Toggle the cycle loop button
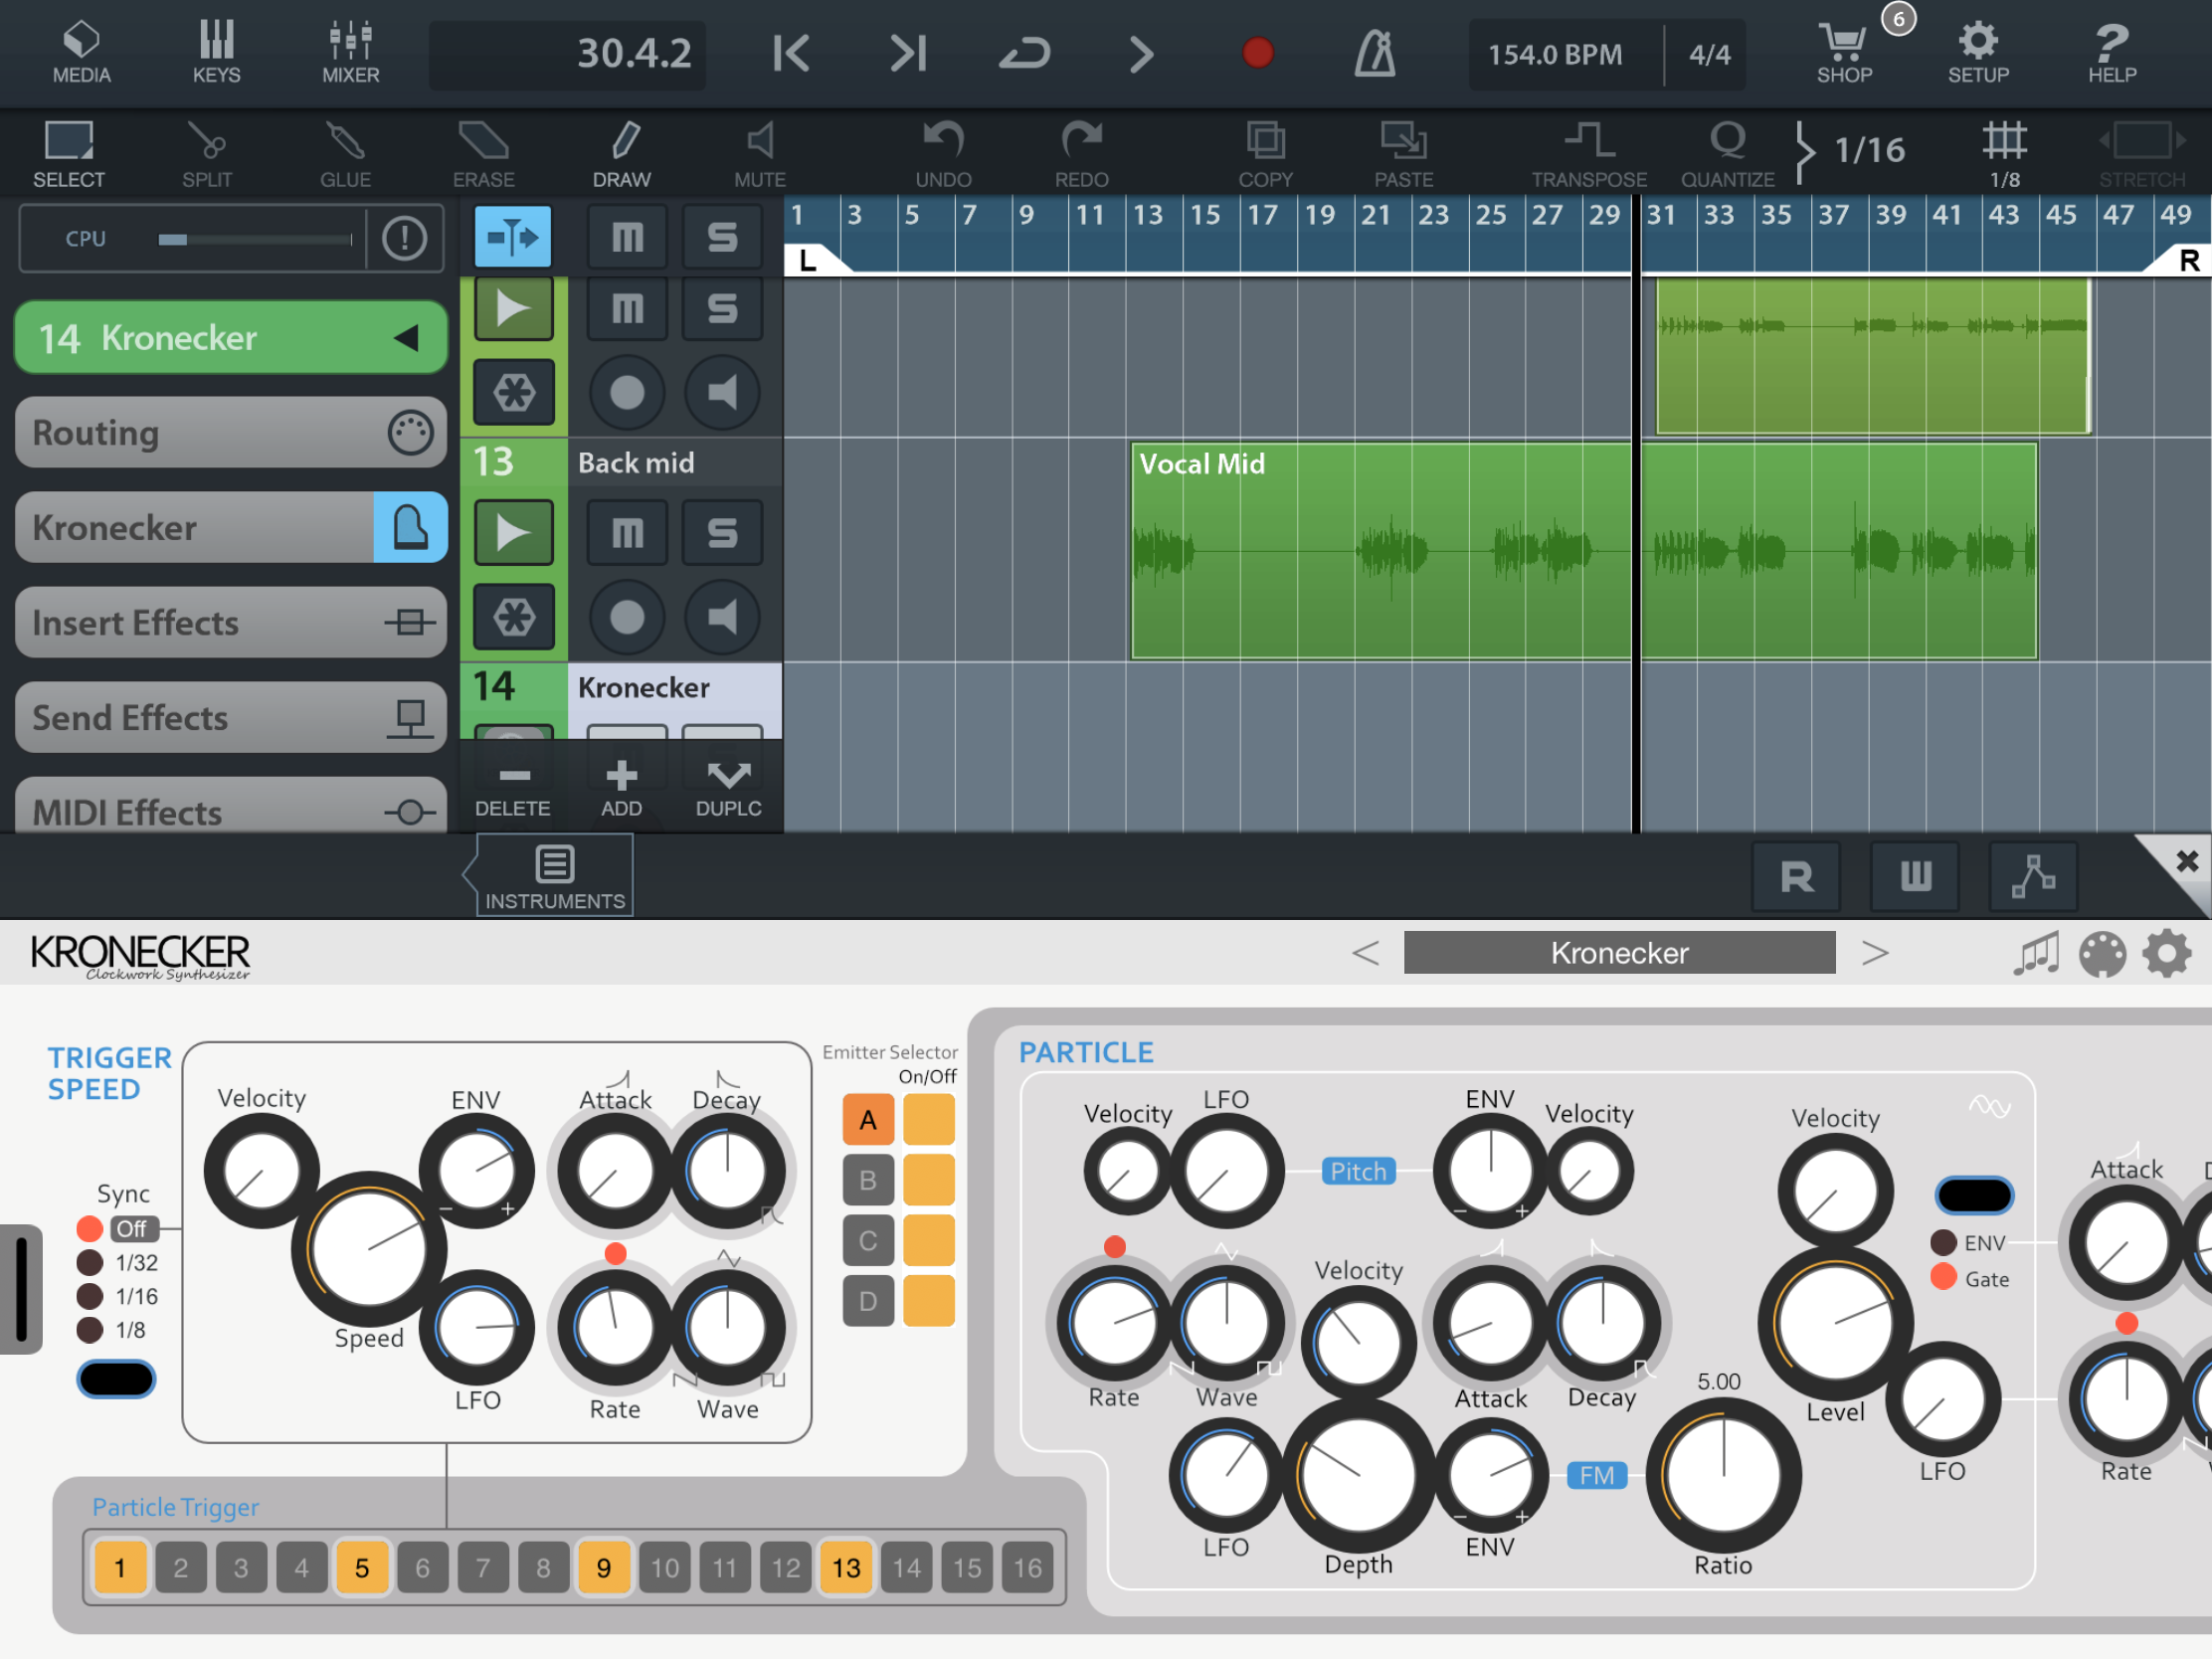The height and width of the screenshot is (1659, 2212). pyautogui.click(x=1025, y=53)
